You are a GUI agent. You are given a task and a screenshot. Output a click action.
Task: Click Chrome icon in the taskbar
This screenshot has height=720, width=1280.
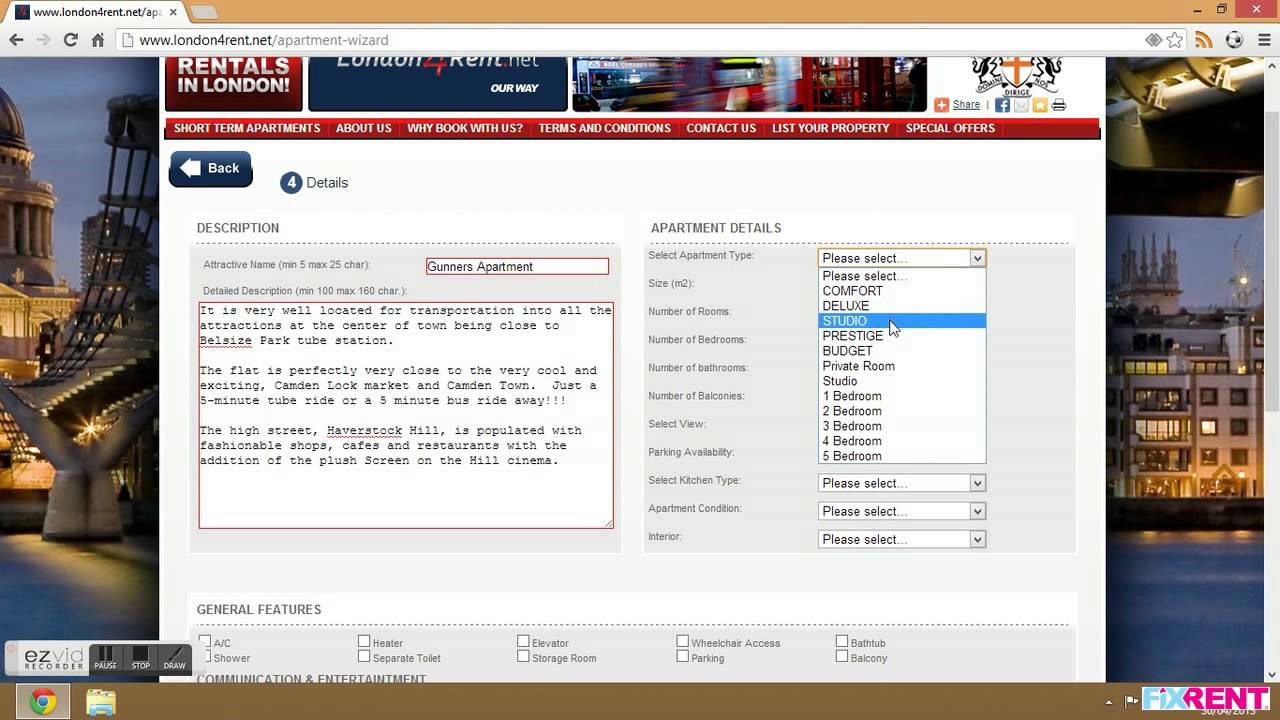point(42,702)
